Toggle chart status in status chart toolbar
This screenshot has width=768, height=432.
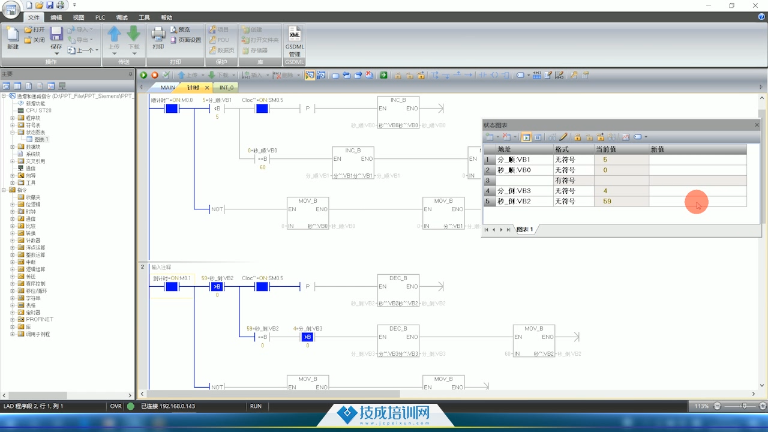click(x=526, y=137)
